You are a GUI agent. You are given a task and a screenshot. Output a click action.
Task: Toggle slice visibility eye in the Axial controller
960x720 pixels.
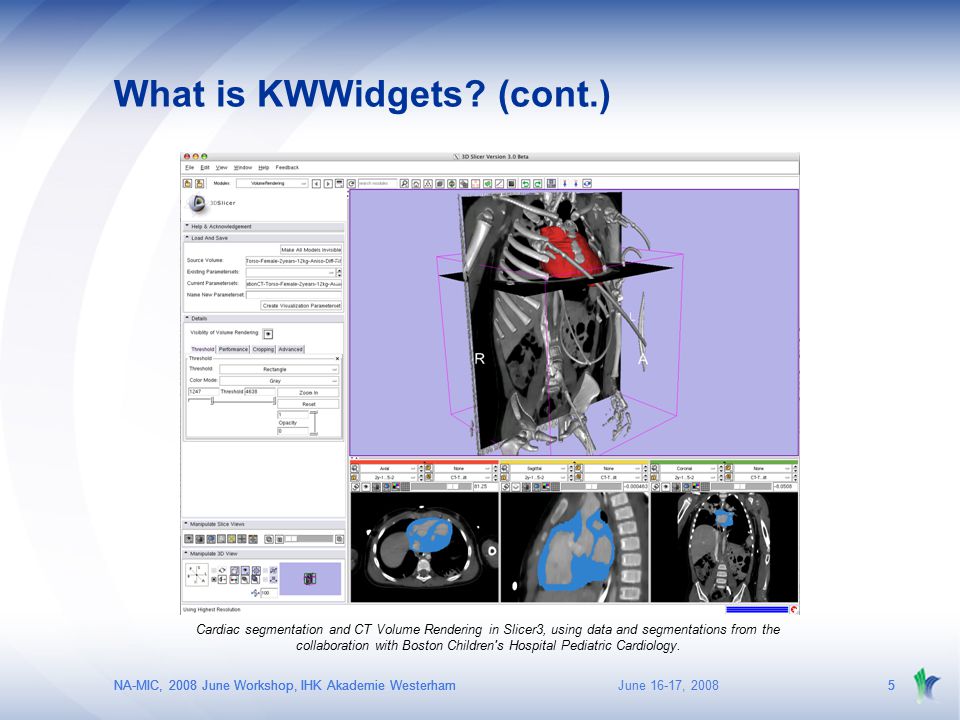tap(366, 487)
